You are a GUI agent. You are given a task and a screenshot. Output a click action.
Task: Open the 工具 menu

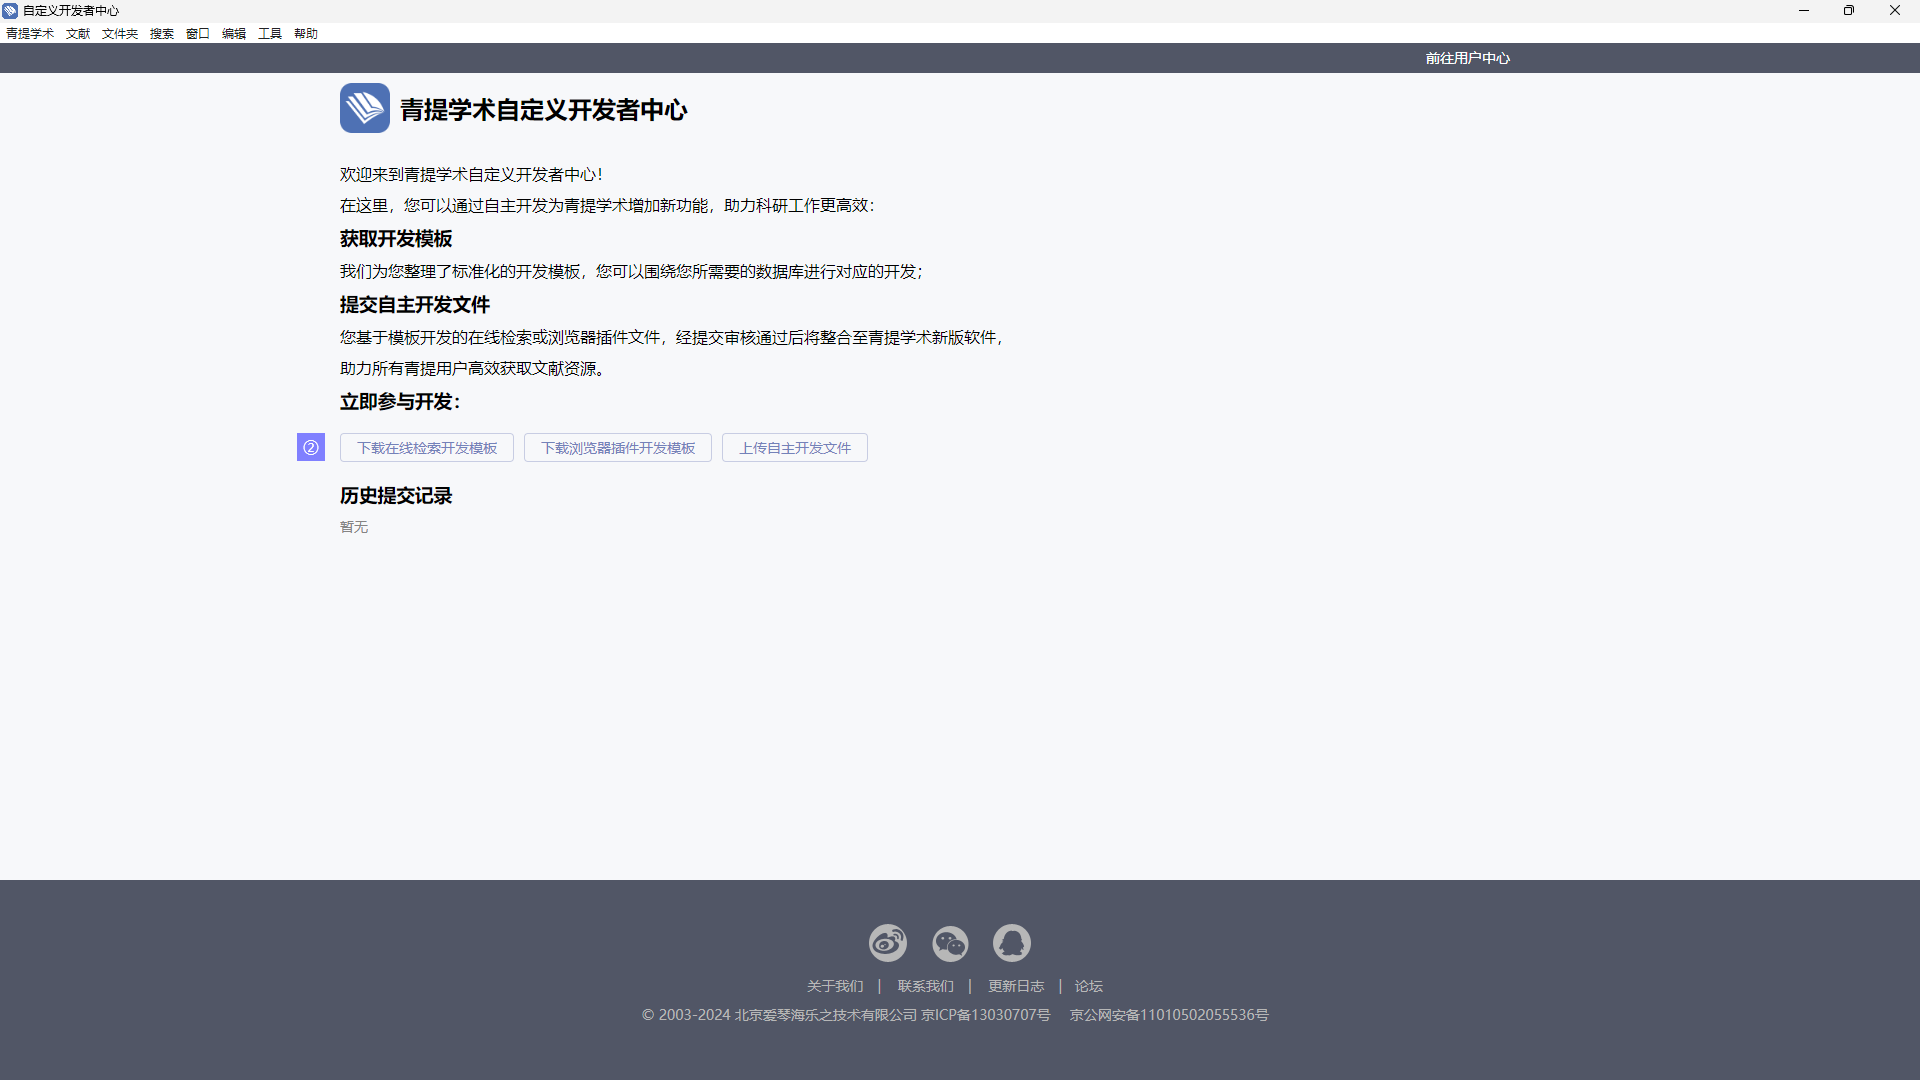(270, 33)
